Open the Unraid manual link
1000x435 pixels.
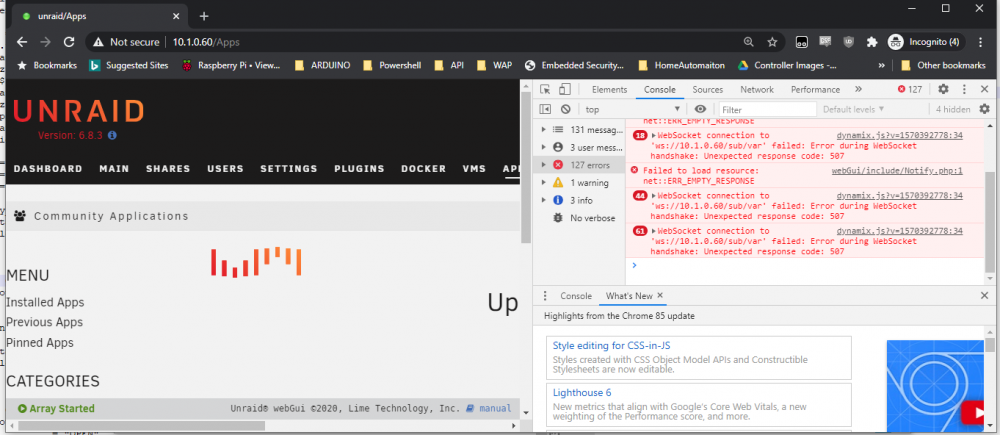pos(489,408)
